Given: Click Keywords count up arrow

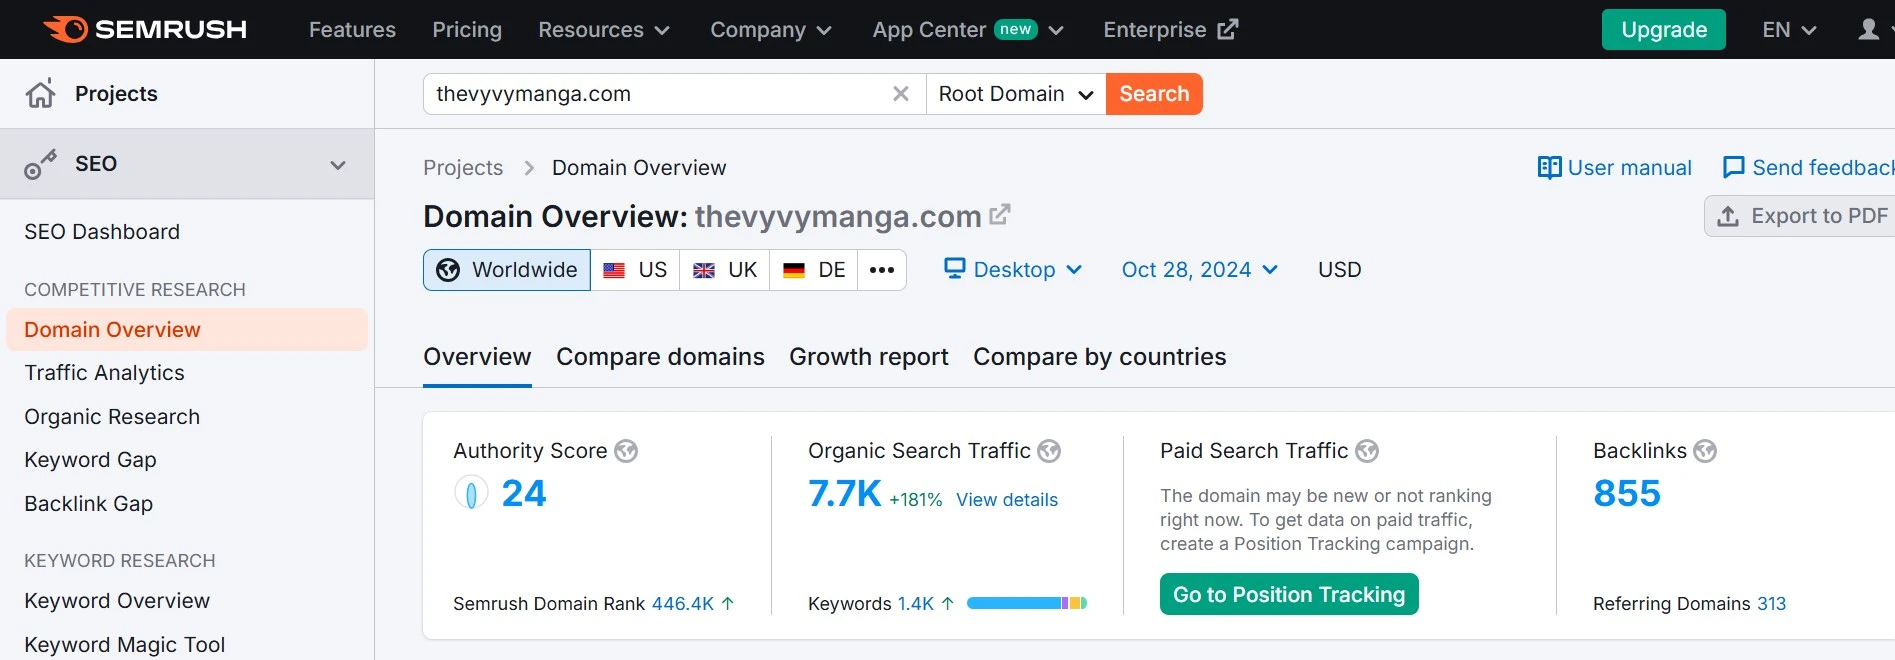Looking at the screenshot, I should pyautogui.click(x=948, y=603).
